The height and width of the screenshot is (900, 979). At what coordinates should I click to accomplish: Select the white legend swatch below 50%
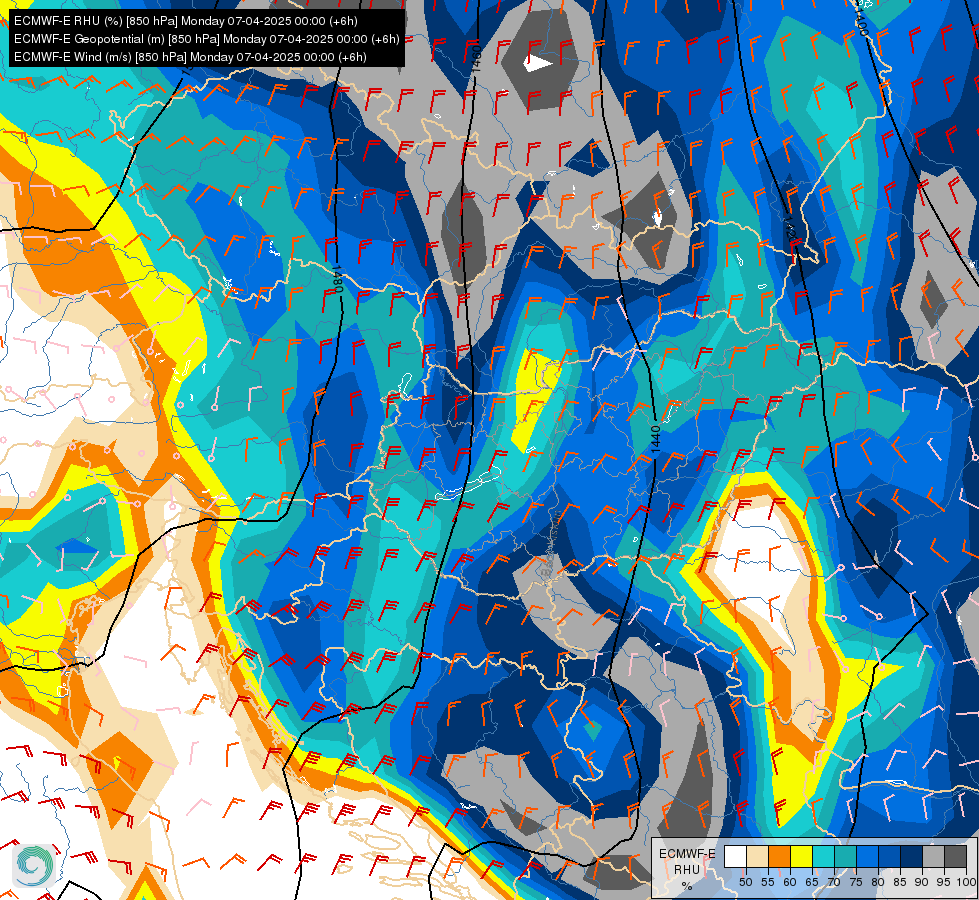[x=735, y=857]
